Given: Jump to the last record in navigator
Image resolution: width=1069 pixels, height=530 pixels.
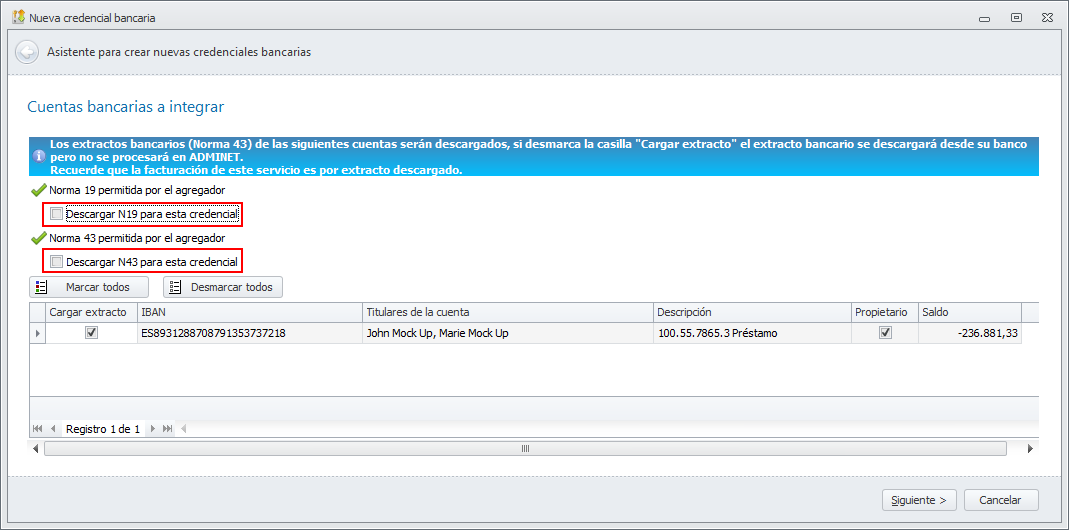Looking at the screenshot, I should click(167, 429).
